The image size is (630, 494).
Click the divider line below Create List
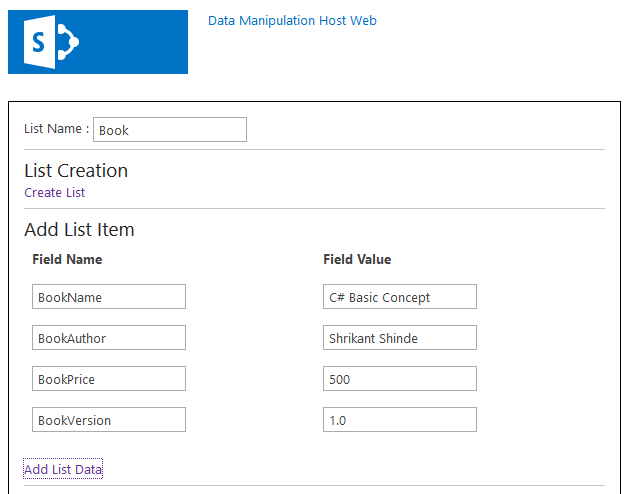[314, 209]
